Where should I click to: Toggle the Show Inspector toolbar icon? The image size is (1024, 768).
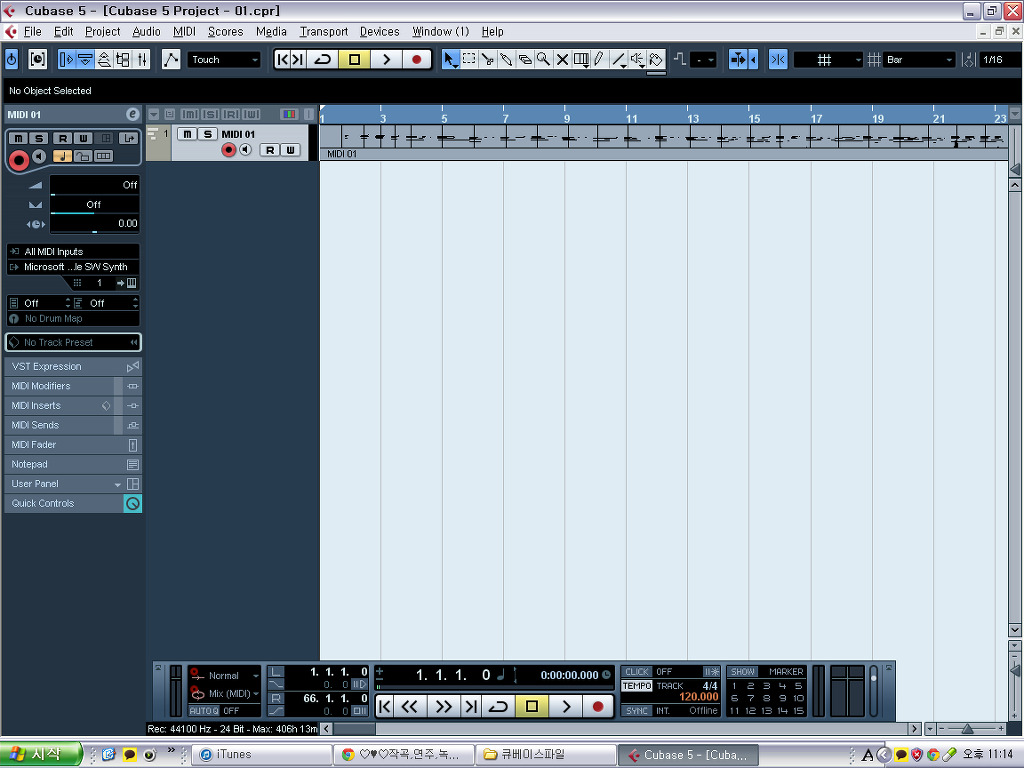(x=66, y=59)
